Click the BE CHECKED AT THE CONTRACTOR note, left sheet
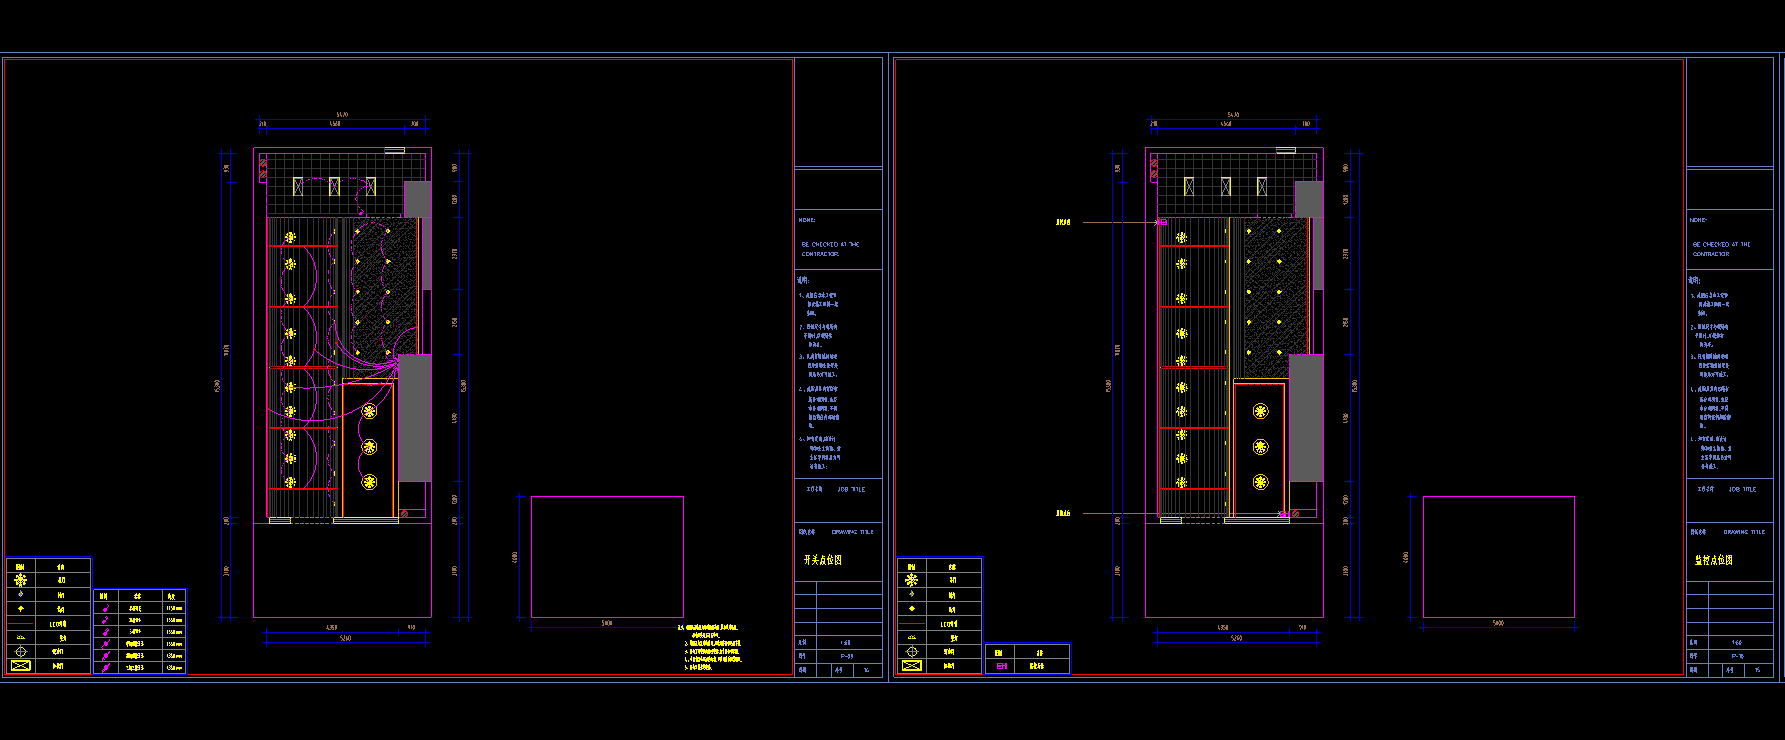The image size is (1785, 740). click(x=830, y=249)
